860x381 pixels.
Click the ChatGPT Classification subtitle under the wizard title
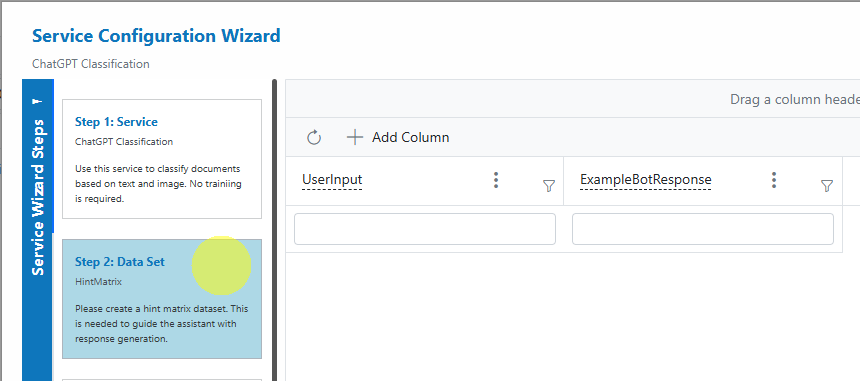pos(90,64)
